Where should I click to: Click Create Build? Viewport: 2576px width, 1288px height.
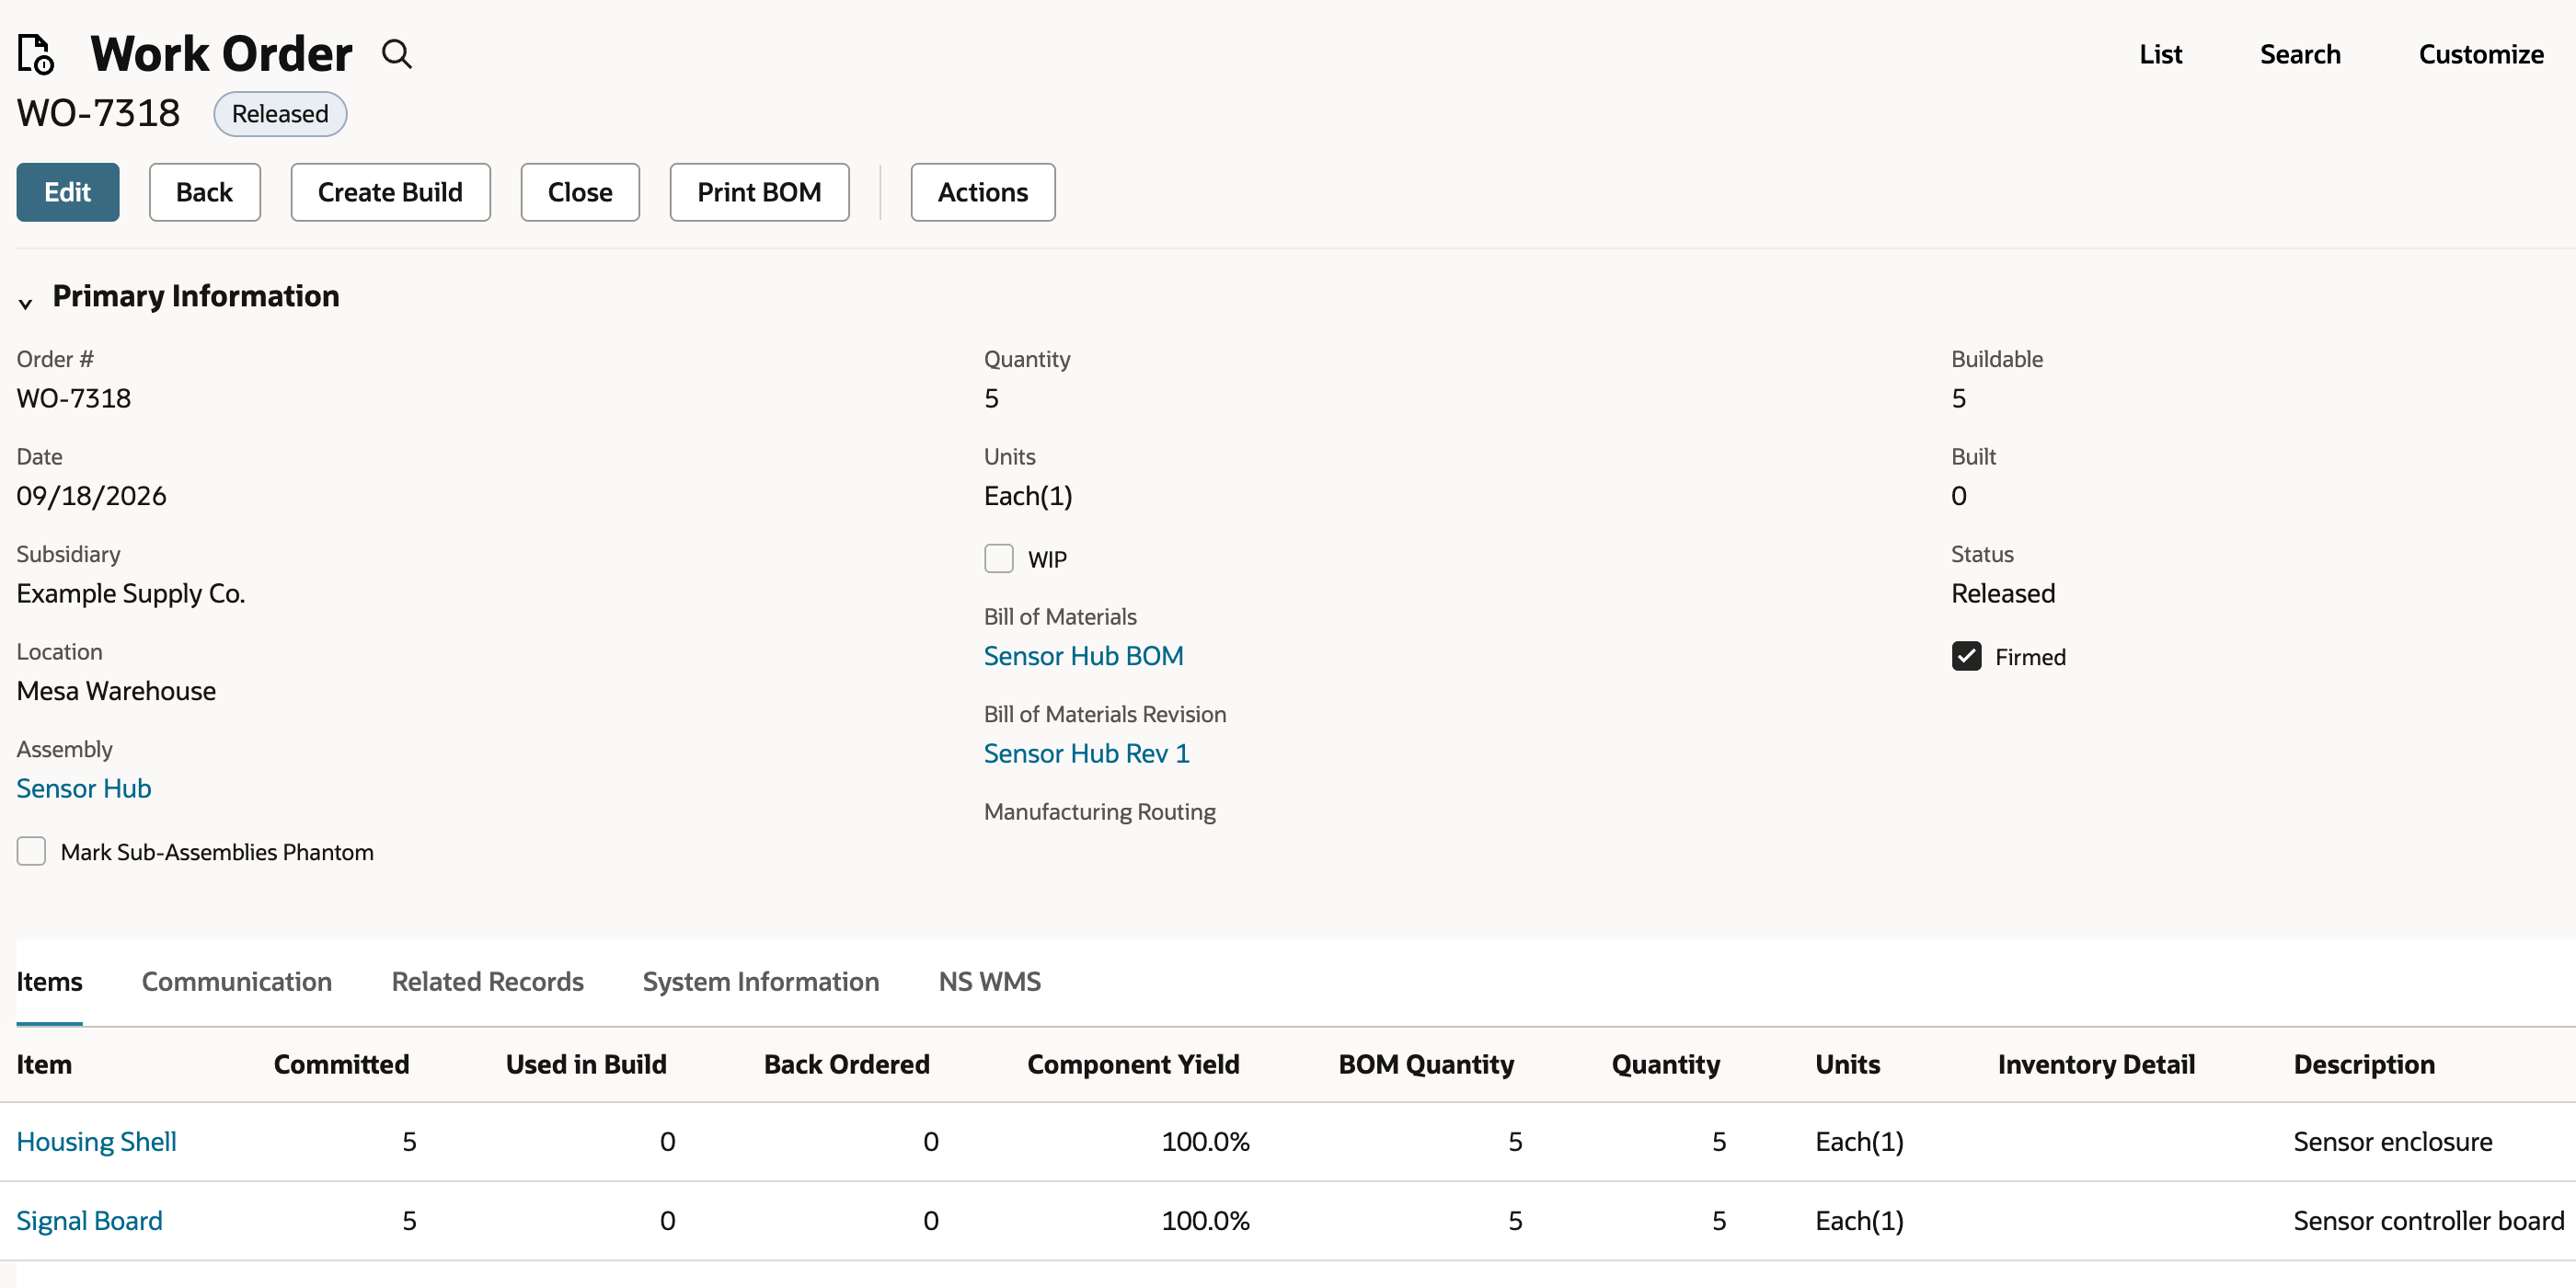(x=390, y=192)
